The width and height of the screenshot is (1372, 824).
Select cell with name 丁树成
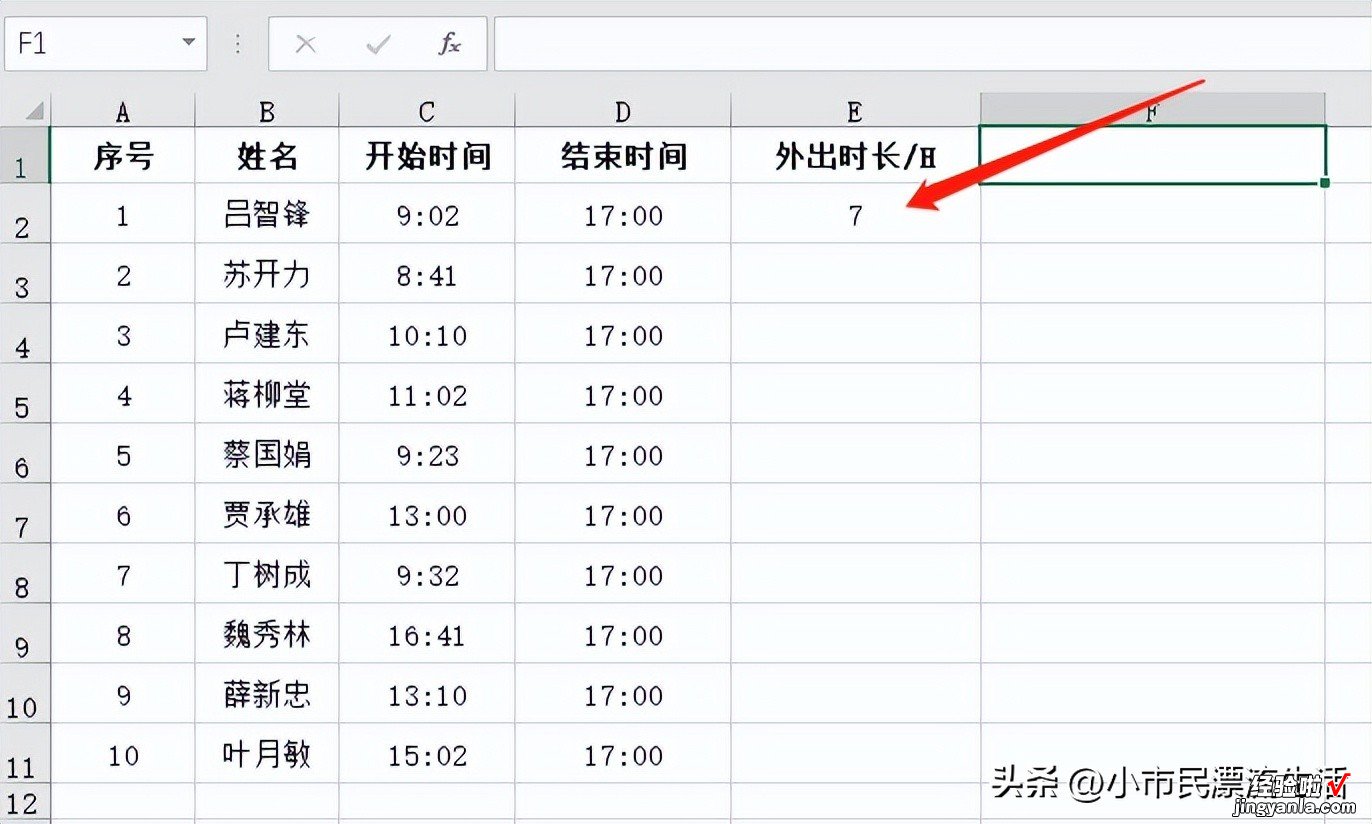click(x=267, y=574)
